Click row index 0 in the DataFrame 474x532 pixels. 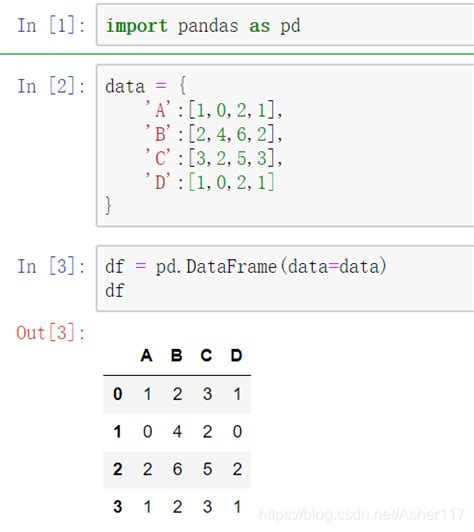pyautogui.click(x=118, y=394)
